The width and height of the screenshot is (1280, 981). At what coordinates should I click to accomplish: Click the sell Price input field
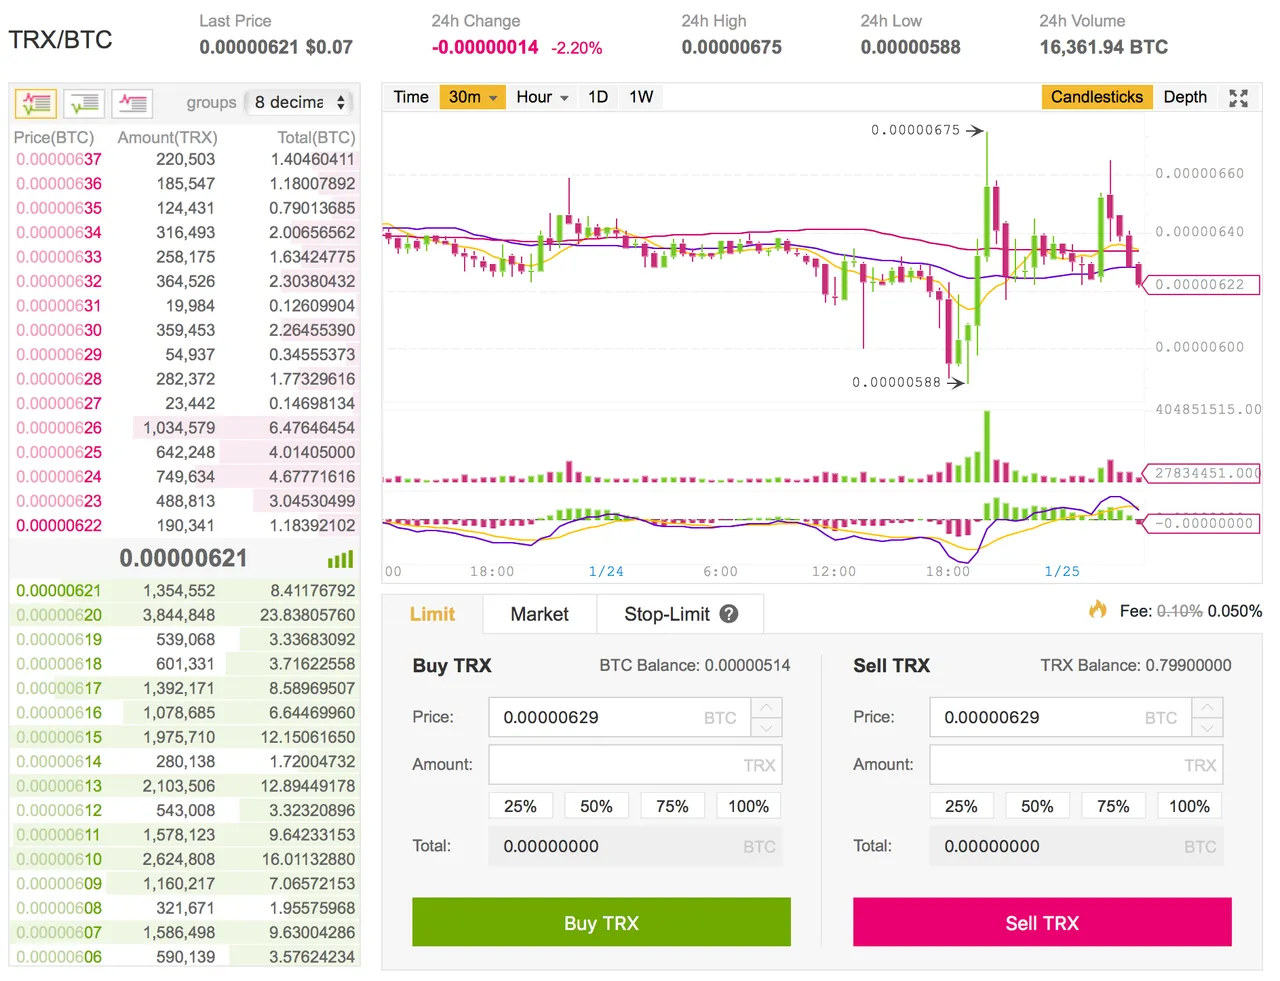(x=1061, y=717)
